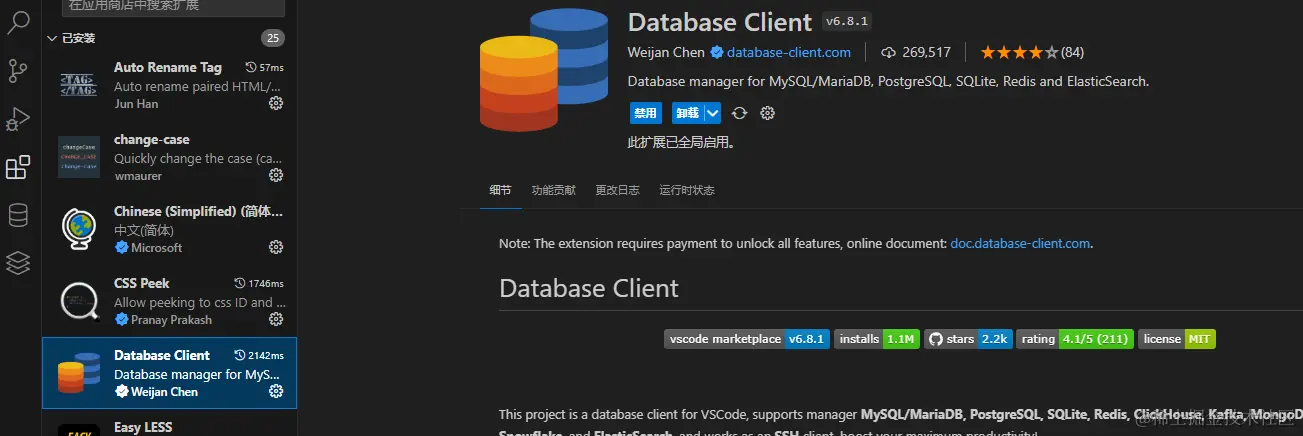Select change-case extension icon
The height and width of the screenshot is (436, 1303).
[78, 156]
